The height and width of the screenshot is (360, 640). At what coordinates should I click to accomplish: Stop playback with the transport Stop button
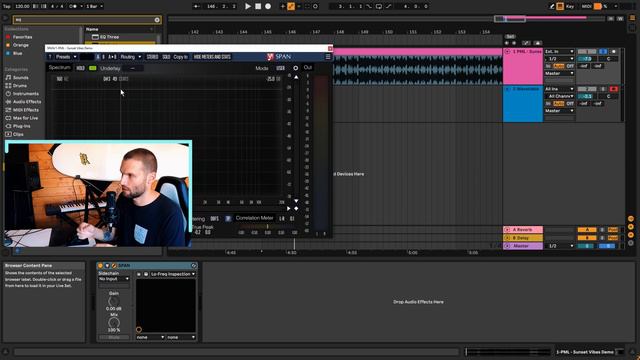tap(258, 6)
